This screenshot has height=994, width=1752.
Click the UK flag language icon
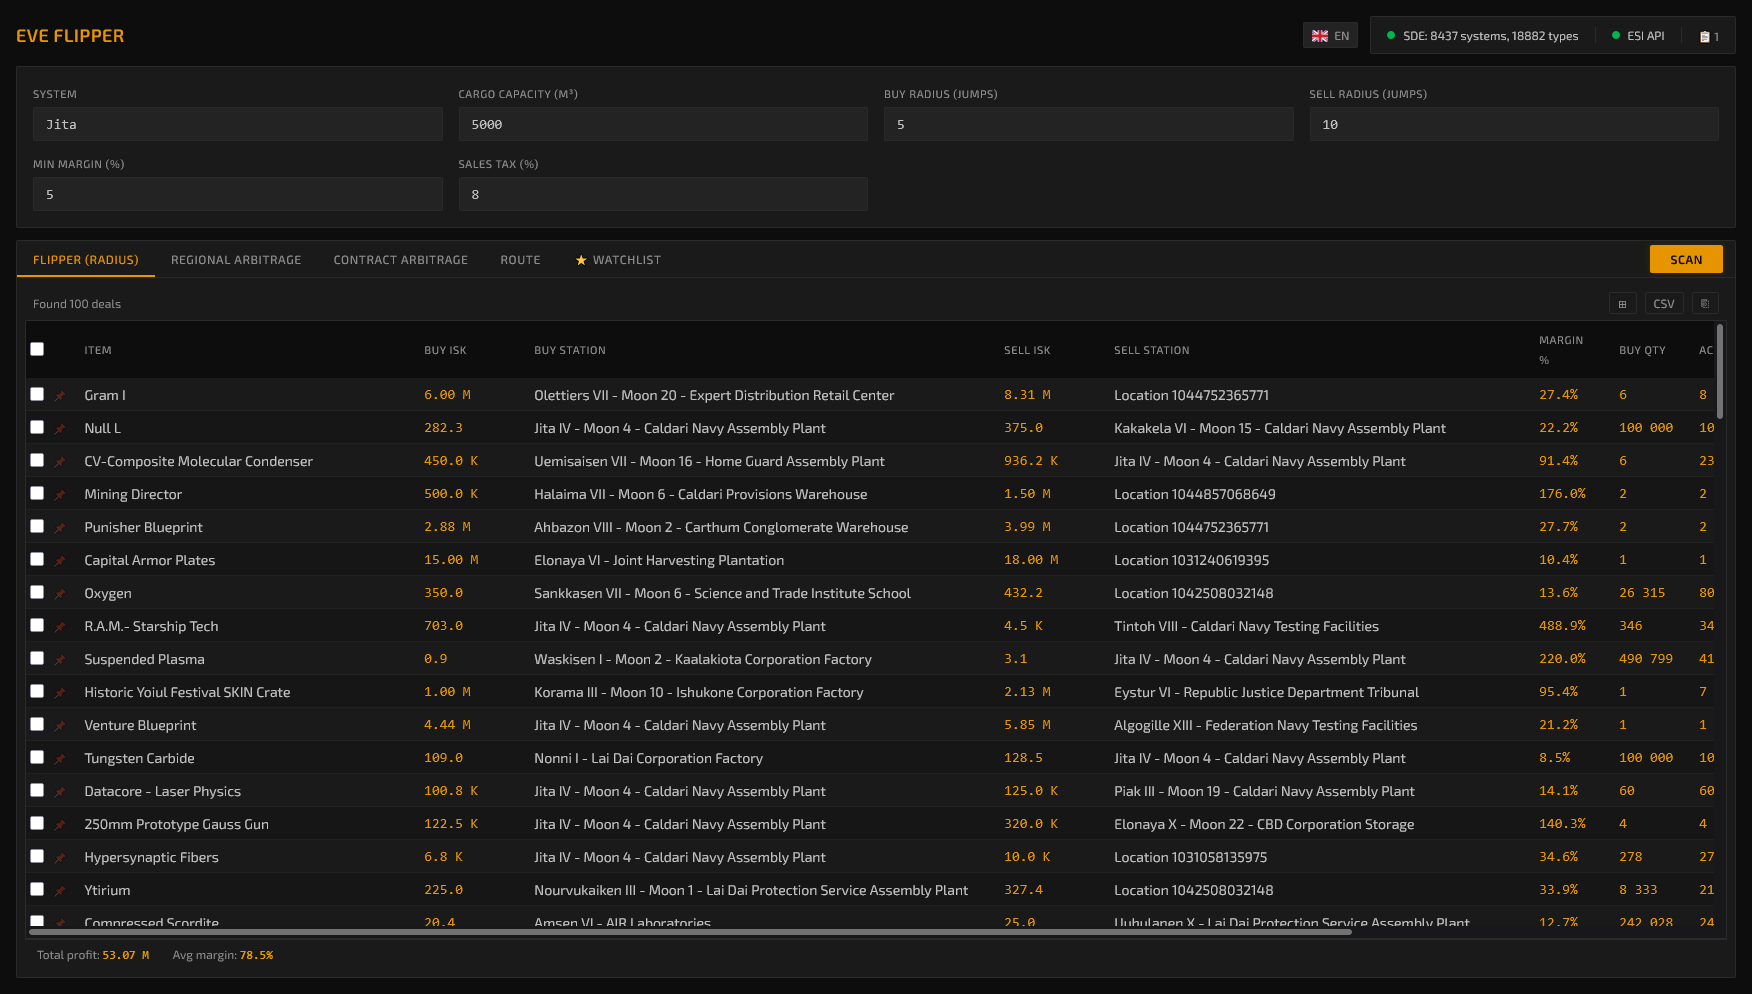tap(1320, 36)
